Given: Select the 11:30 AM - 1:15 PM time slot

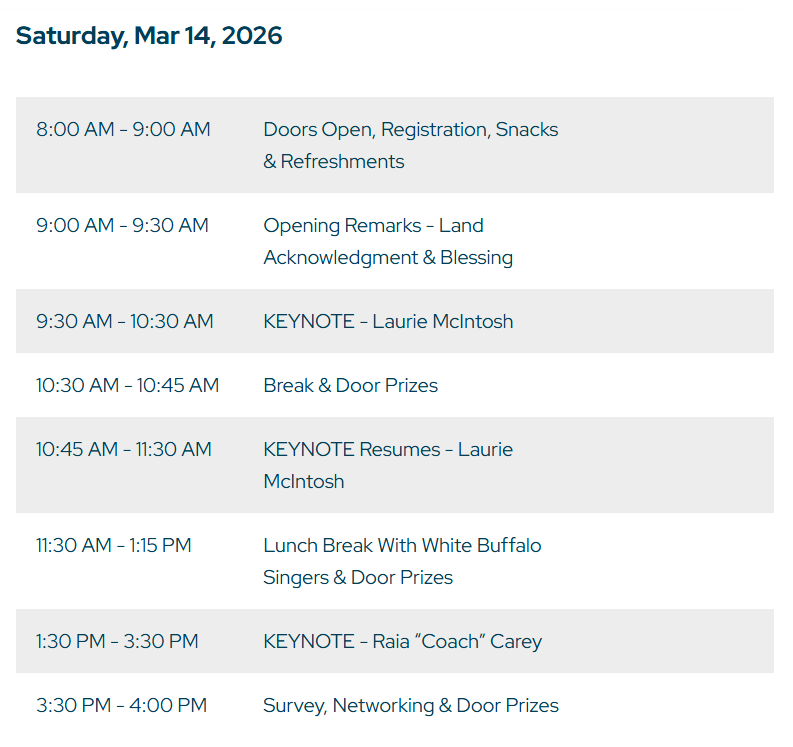Looking at the screenshot, I should pyautogui.click(x=114, y=546).
